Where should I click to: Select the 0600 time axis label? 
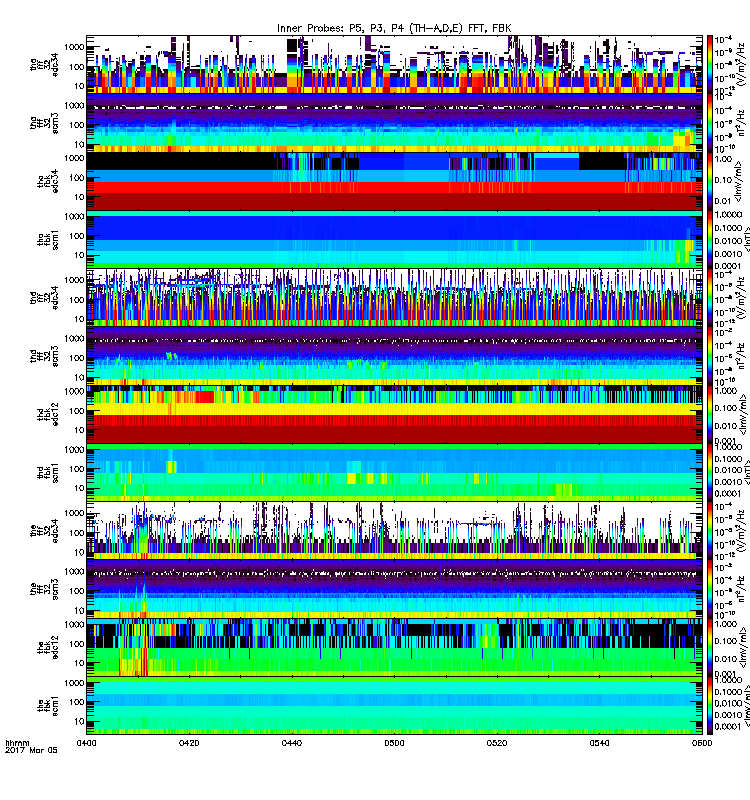tap(702, 743)
